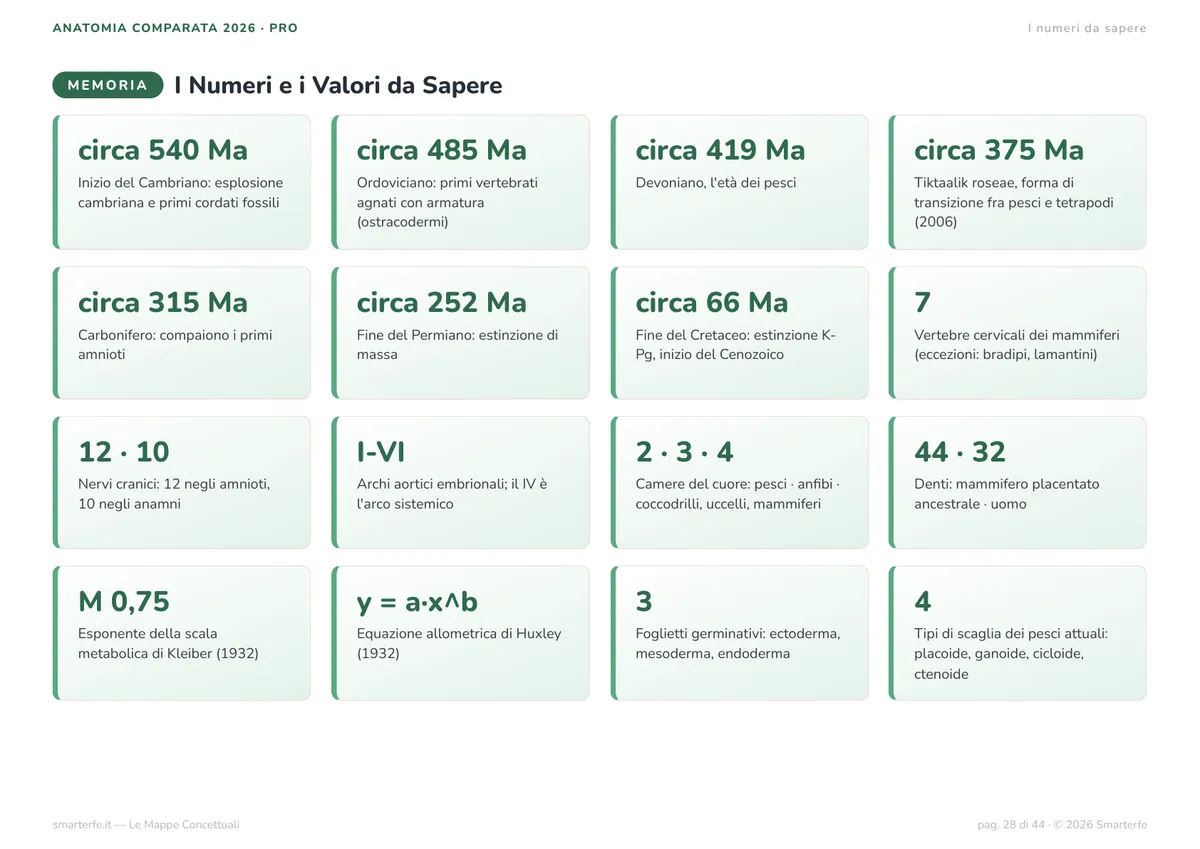Click the Tiktaalik roseae description
The image size is (1200, 849).
1014,202
